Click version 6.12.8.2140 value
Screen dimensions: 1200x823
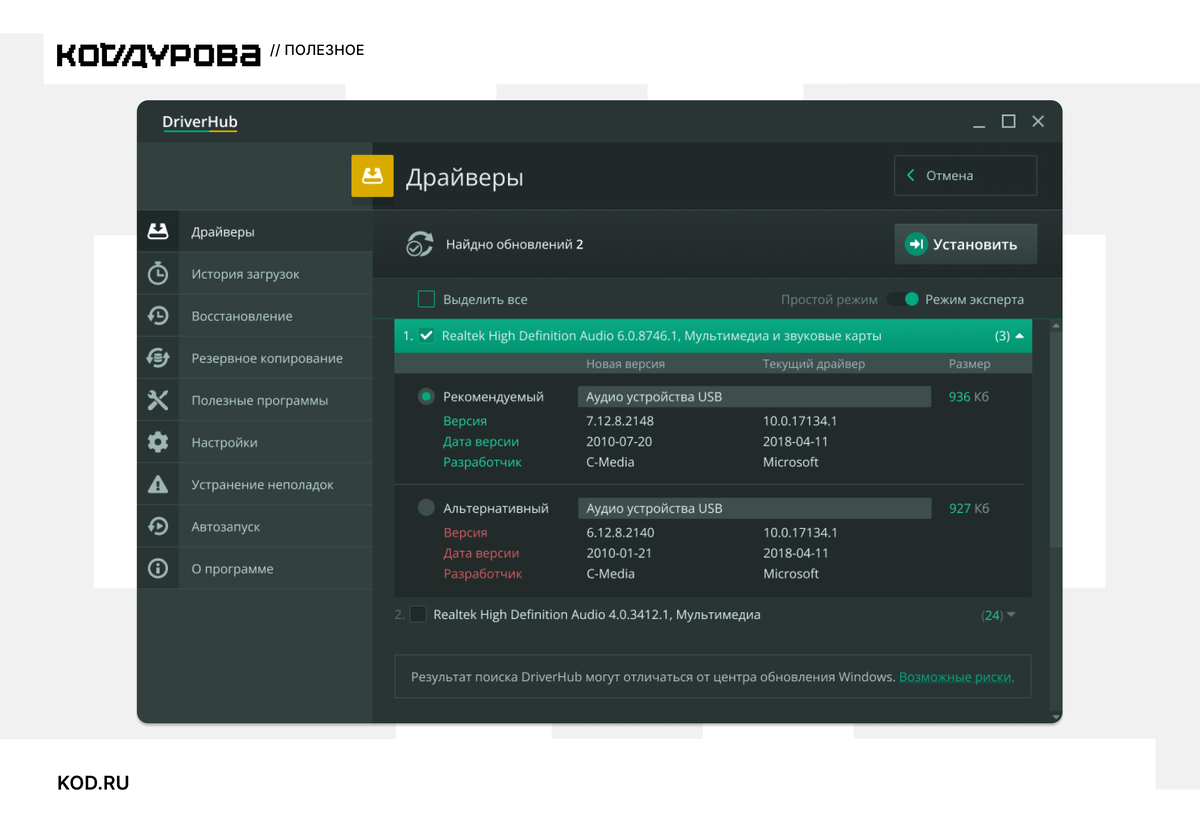(620, 533)
